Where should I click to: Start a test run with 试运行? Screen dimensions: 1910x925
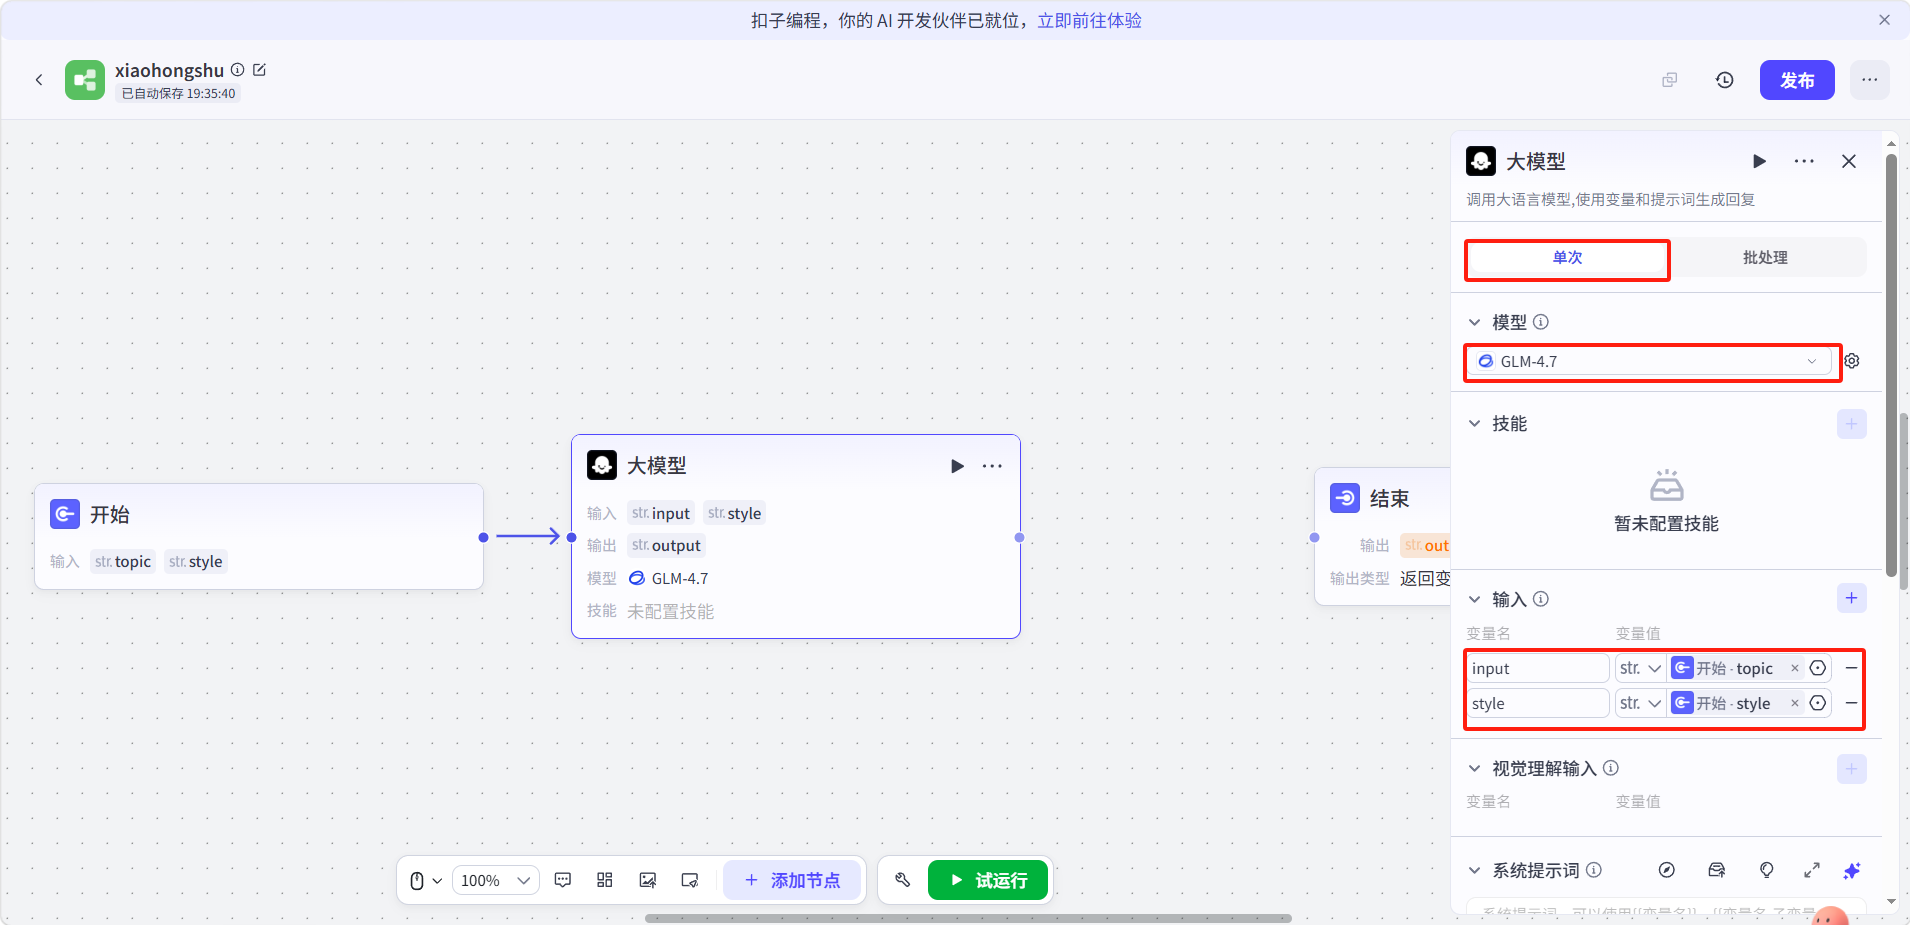pos(988,880)
